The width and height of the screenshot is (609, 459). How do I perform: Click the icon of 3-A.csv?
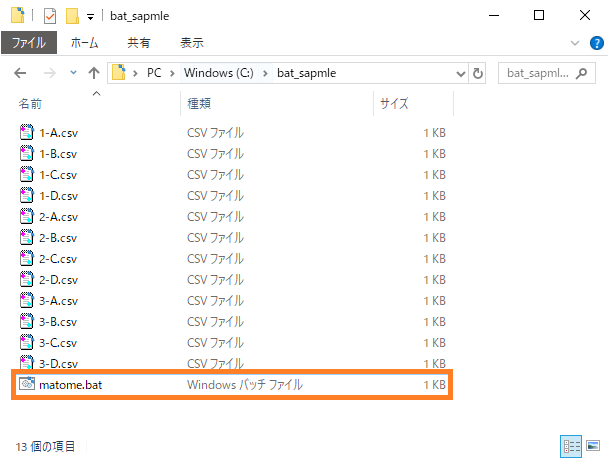(26, 300)
